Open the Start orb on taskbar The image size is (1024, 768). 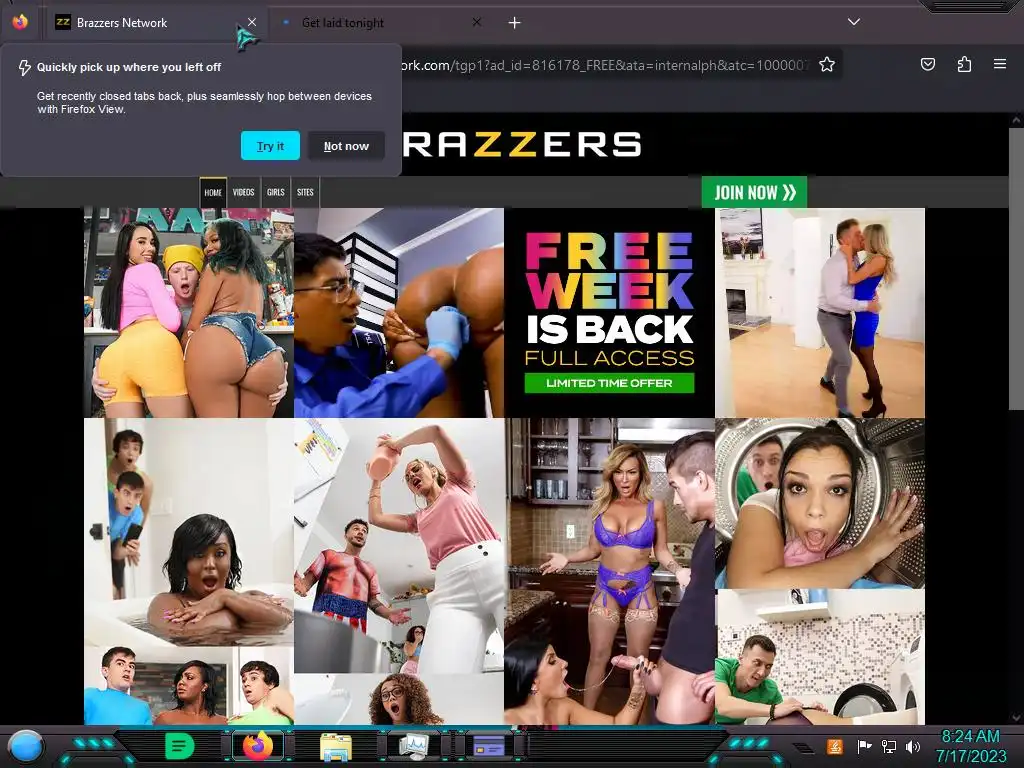coord(26,746)
